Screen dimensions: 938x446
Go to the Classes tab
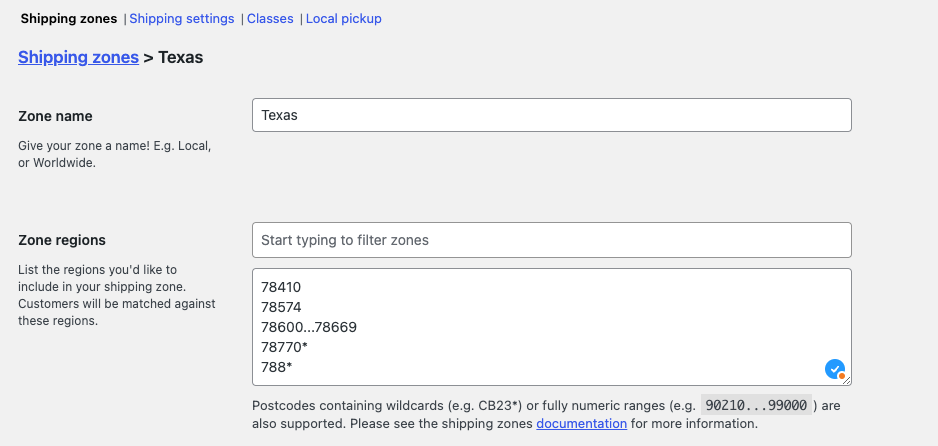[x=270, y=19]
